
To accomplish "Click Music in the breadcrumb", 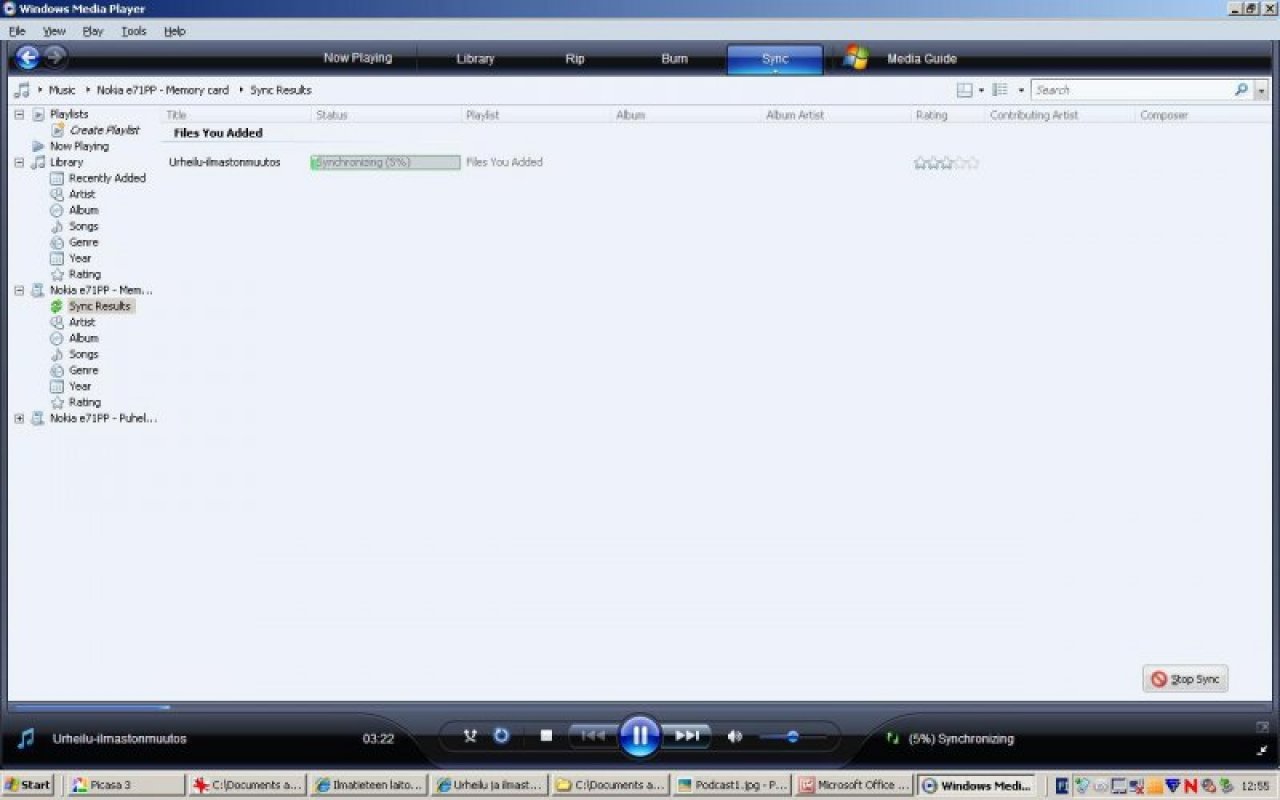I will click(x=62, y=90).
